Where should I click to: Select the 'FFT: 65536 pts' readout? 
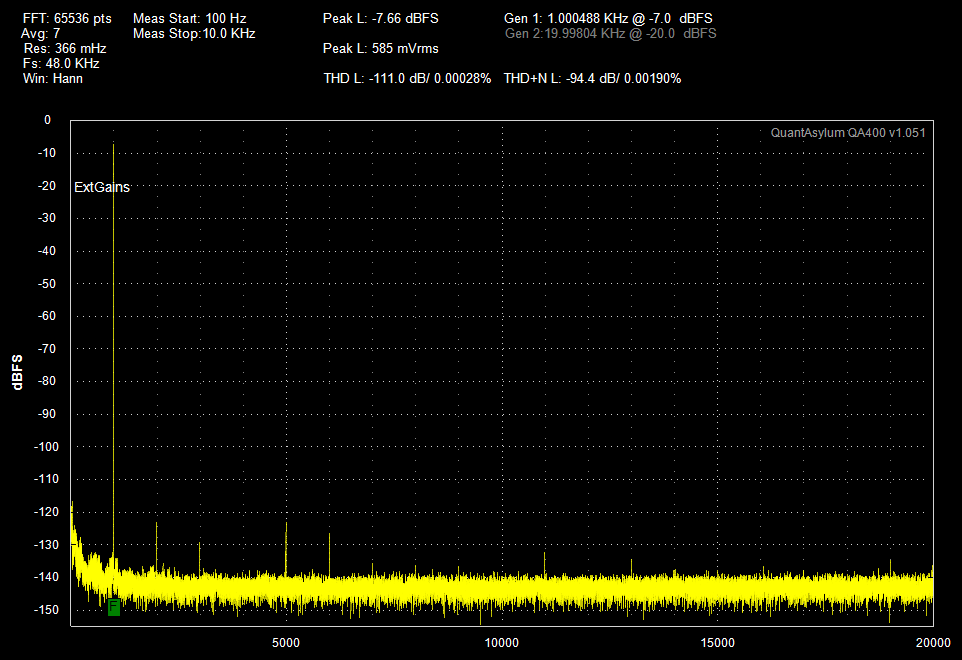click(67, 18)
